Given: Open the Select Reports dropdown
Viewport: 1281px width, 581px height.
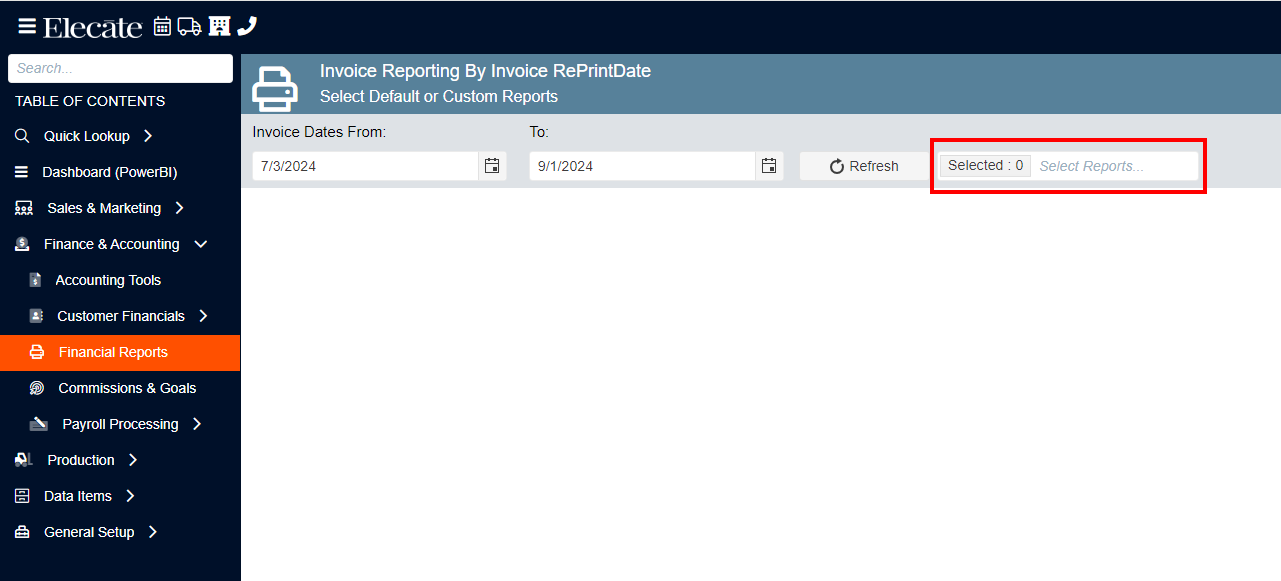Looking at the screenshot, I should [x=1069, y=166].
